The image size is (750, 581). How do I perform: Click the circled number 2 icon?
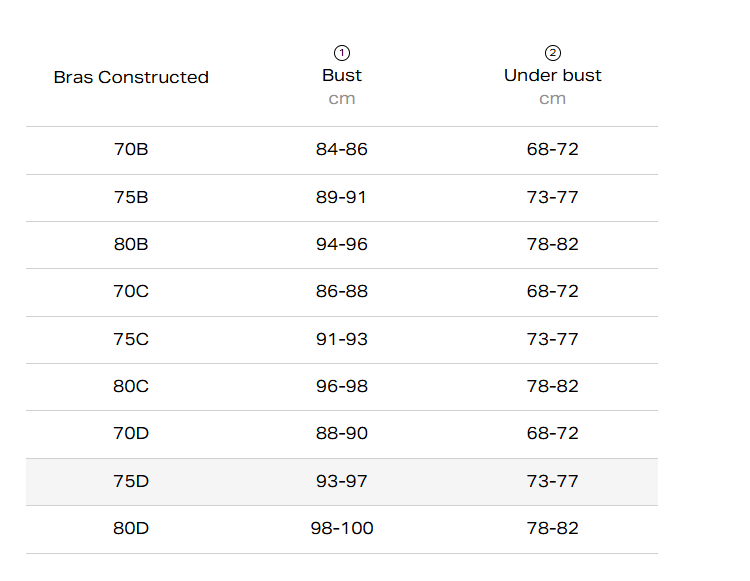click(x=553, y=53)
